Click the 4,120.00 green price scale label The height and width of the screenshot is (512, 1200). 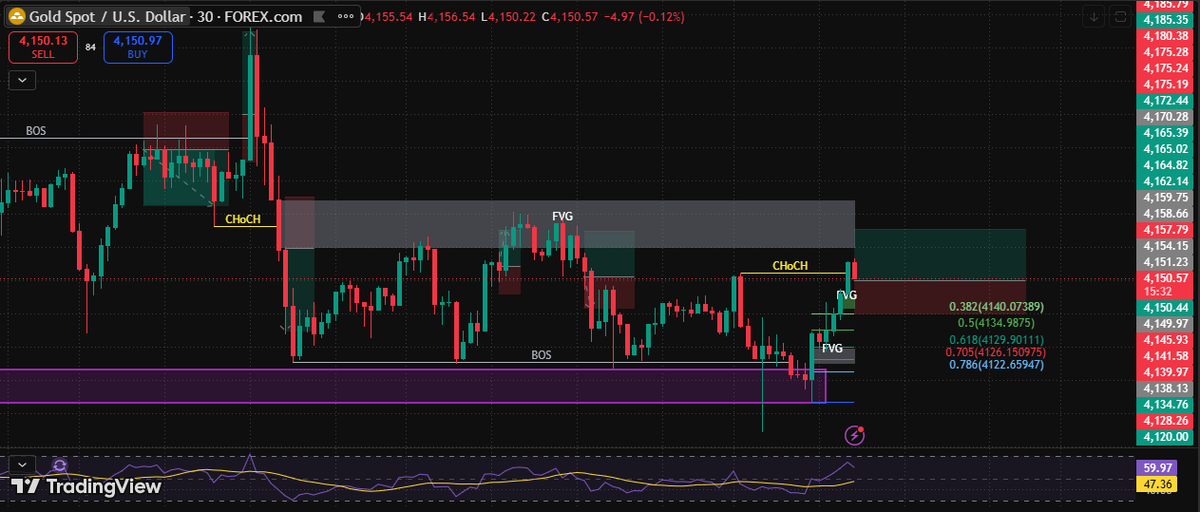(x=1168, y=436)
